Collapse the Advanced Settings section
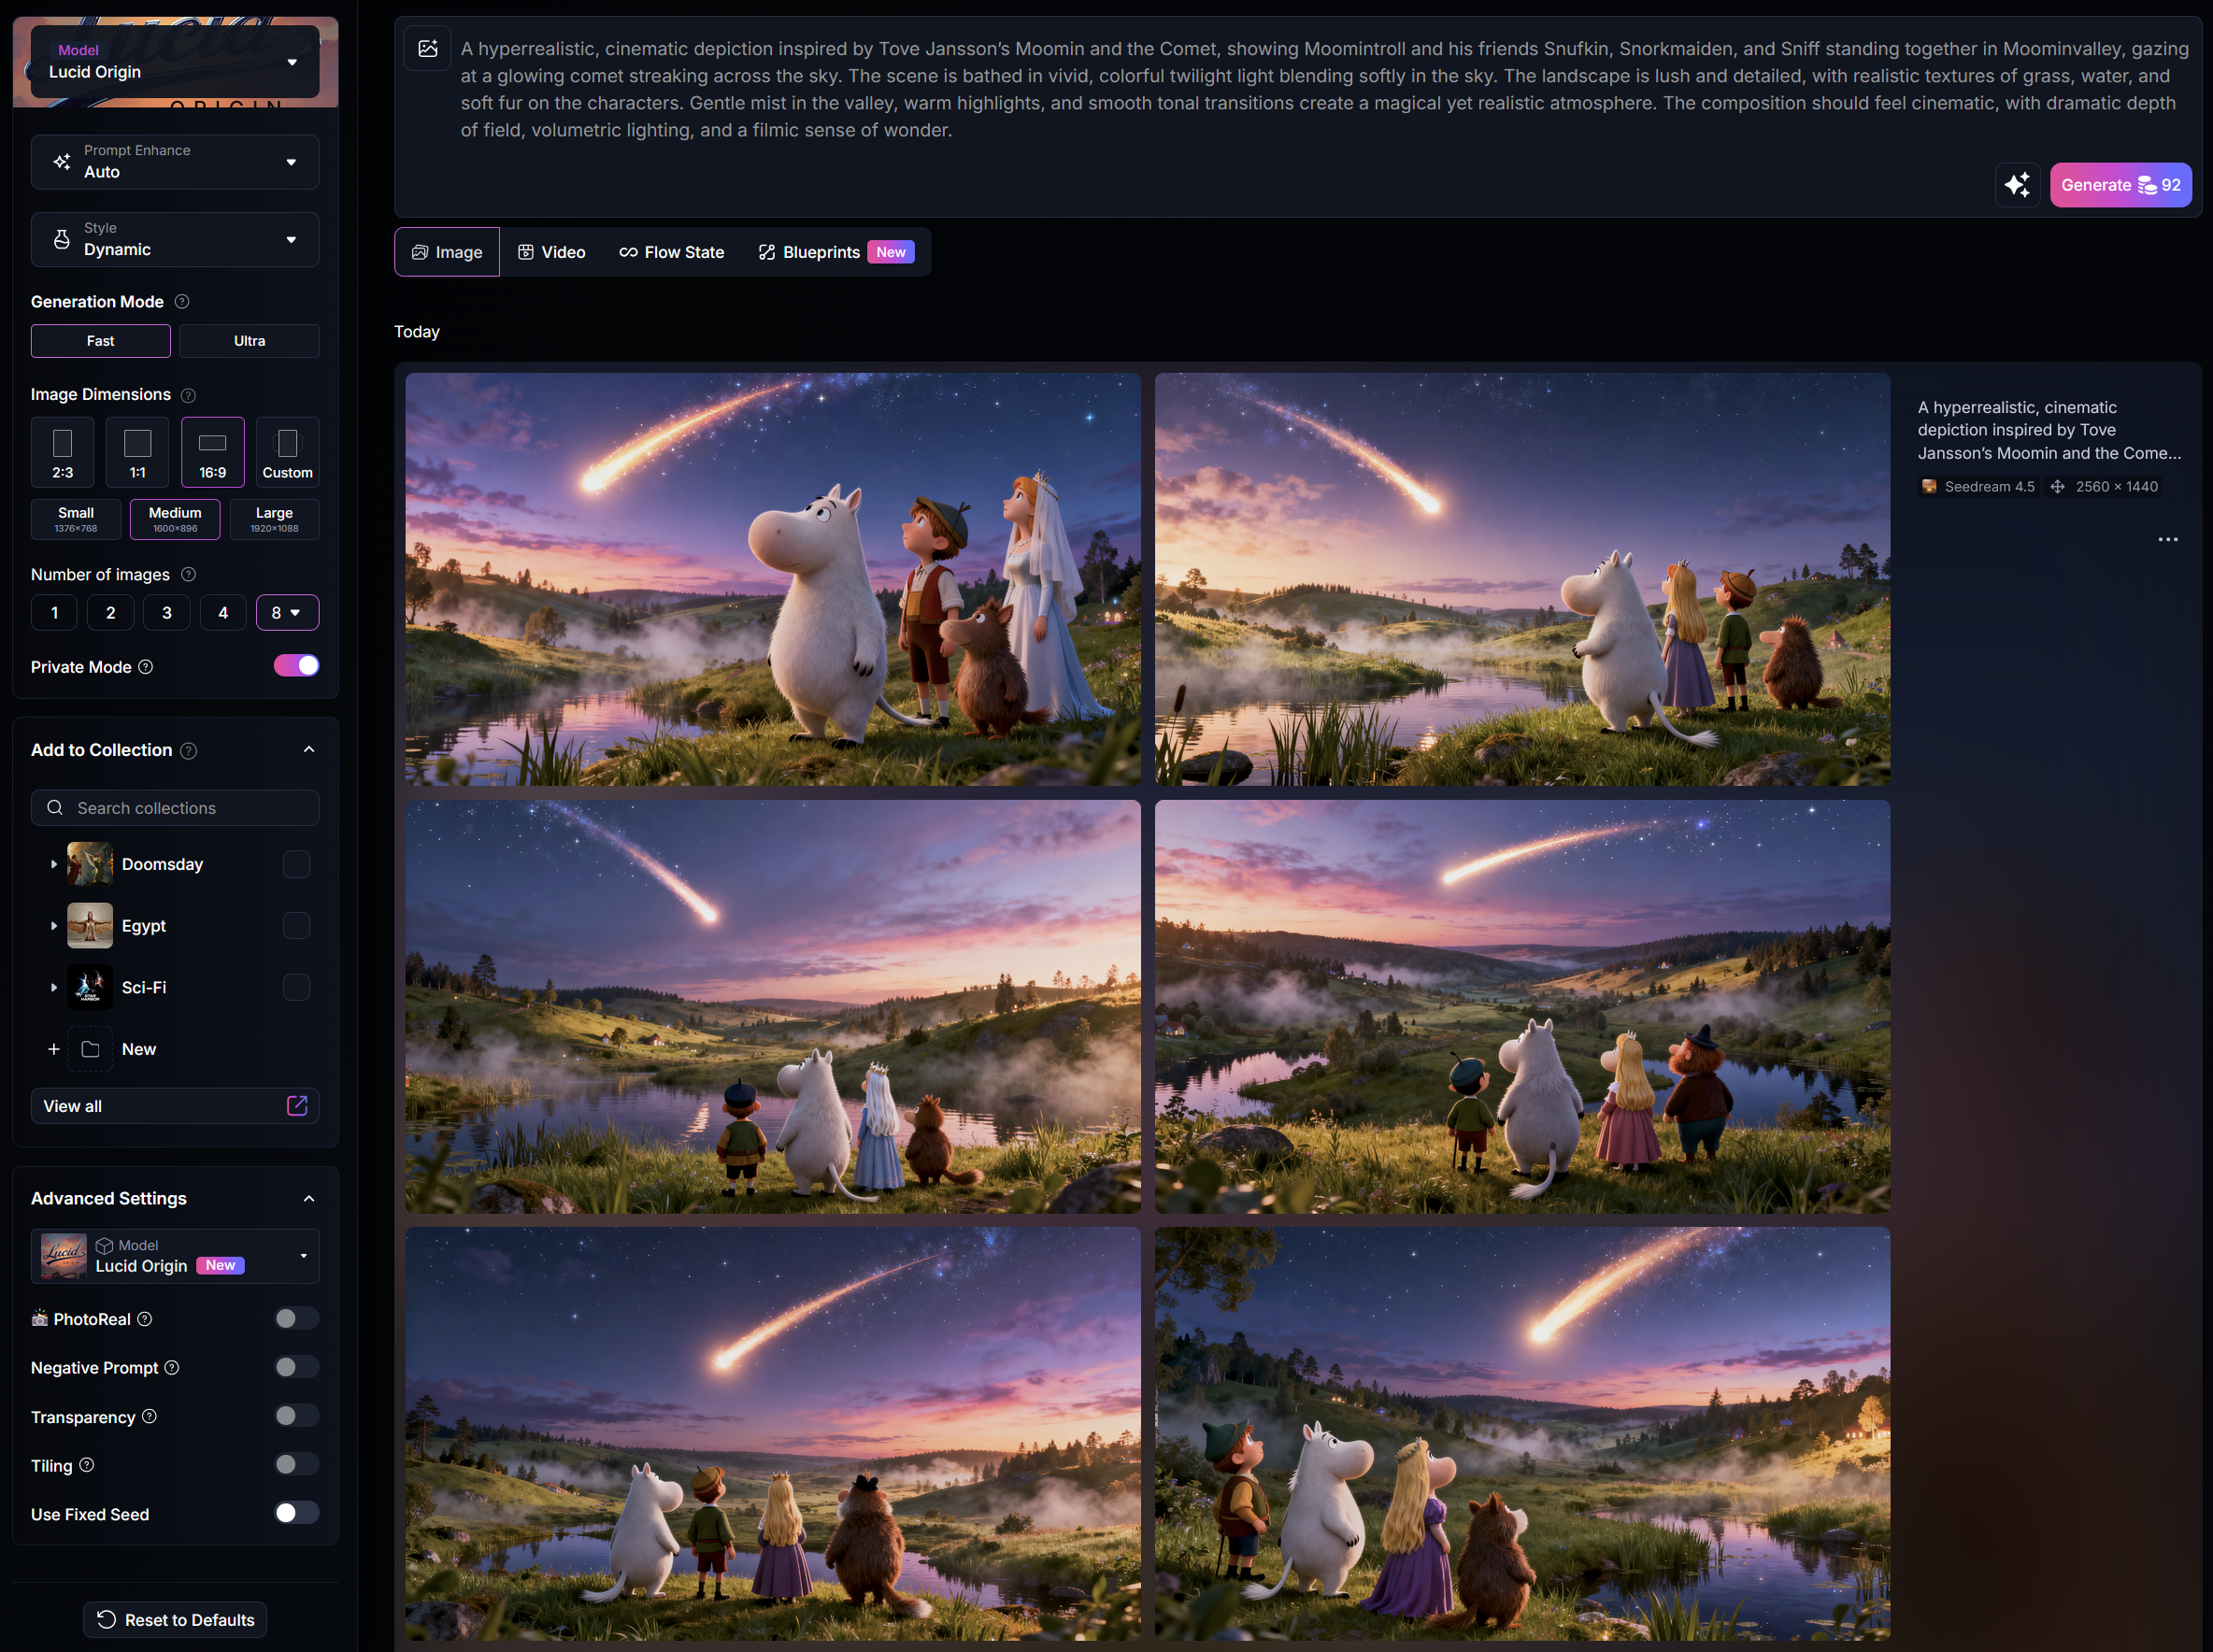 point(309,1199)
